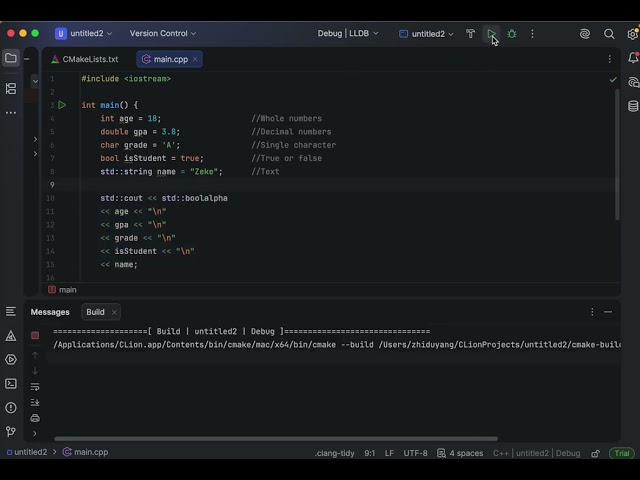Open Search Everywhere magnifier
The width and height of the screenshot is (640, 480).
coord(609,34)
